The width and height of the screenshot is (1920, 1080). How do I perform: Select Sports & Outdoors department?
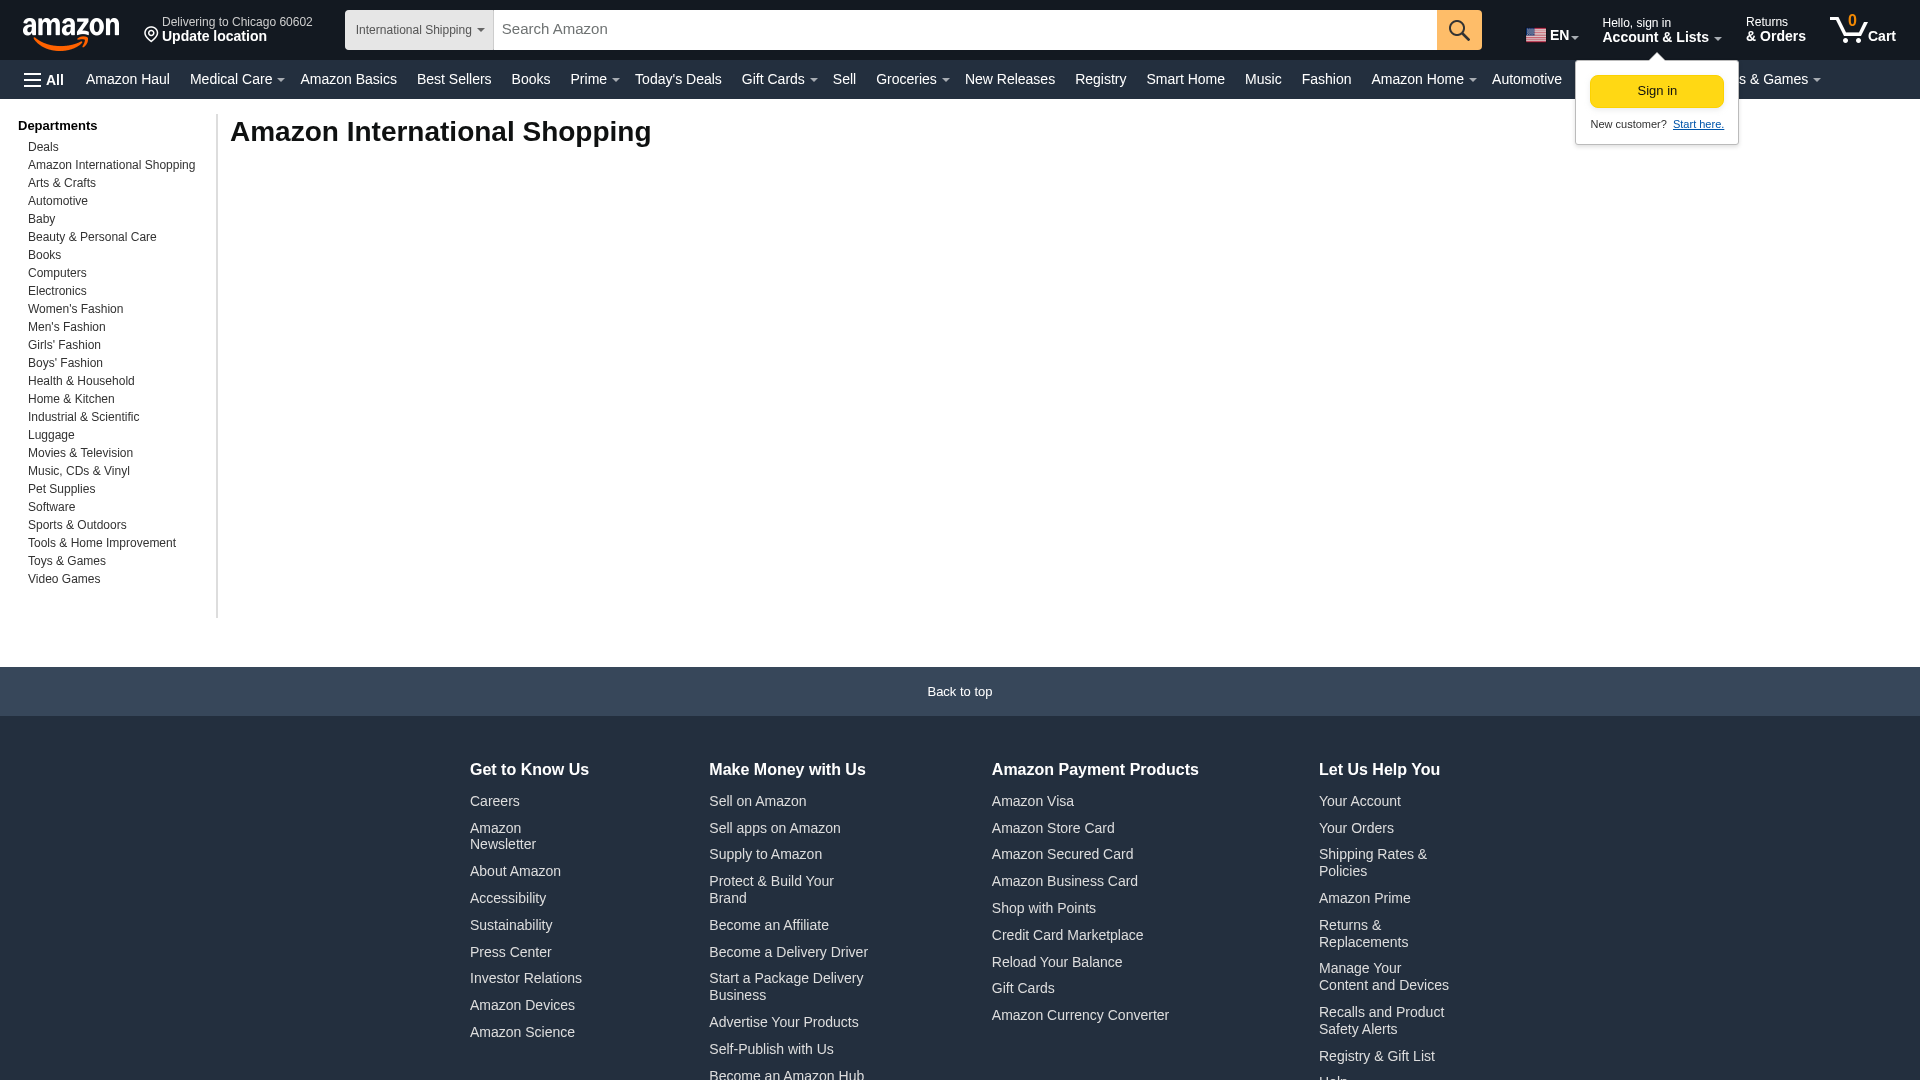tap(77, 525)
